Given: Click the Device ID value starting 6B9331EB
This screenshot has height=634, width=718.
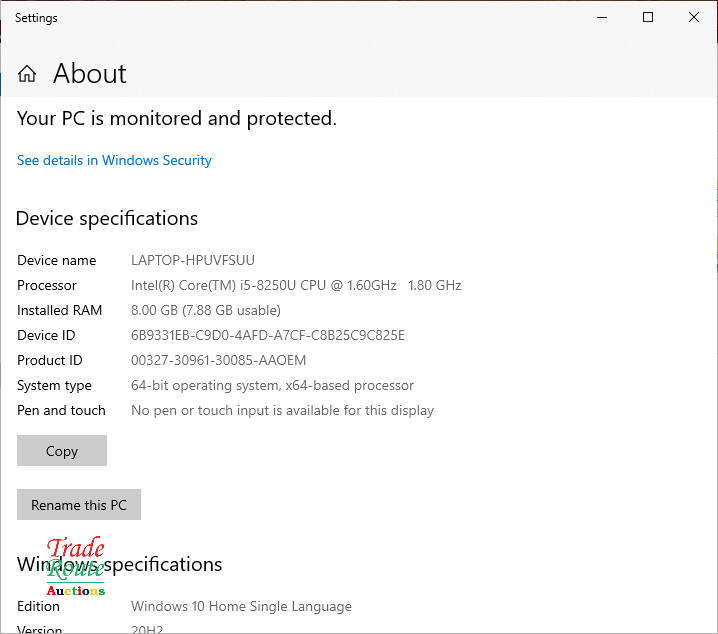Looking at the screenshot, I should coord(268,335).
